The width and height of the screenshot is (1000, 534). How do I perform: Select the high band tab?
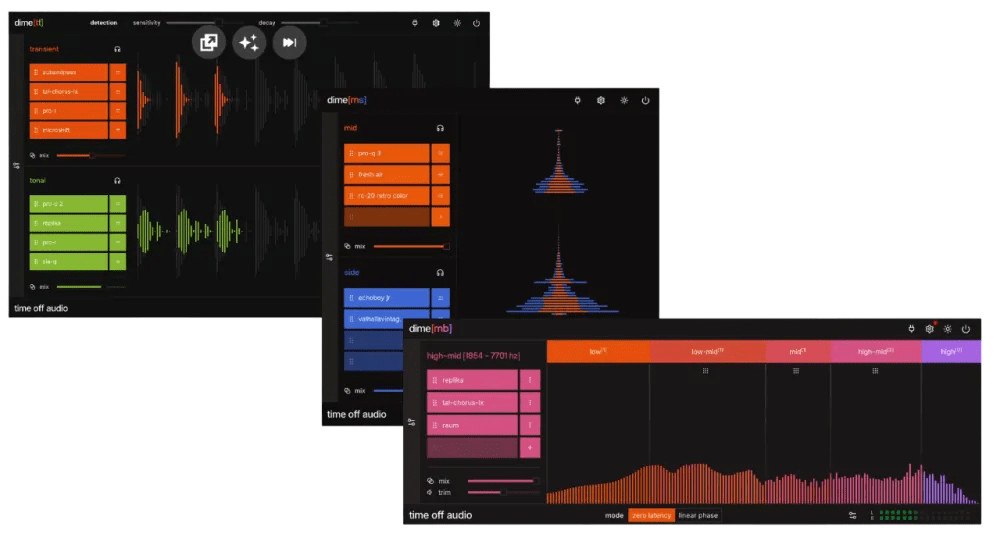[x=951, y=352]
